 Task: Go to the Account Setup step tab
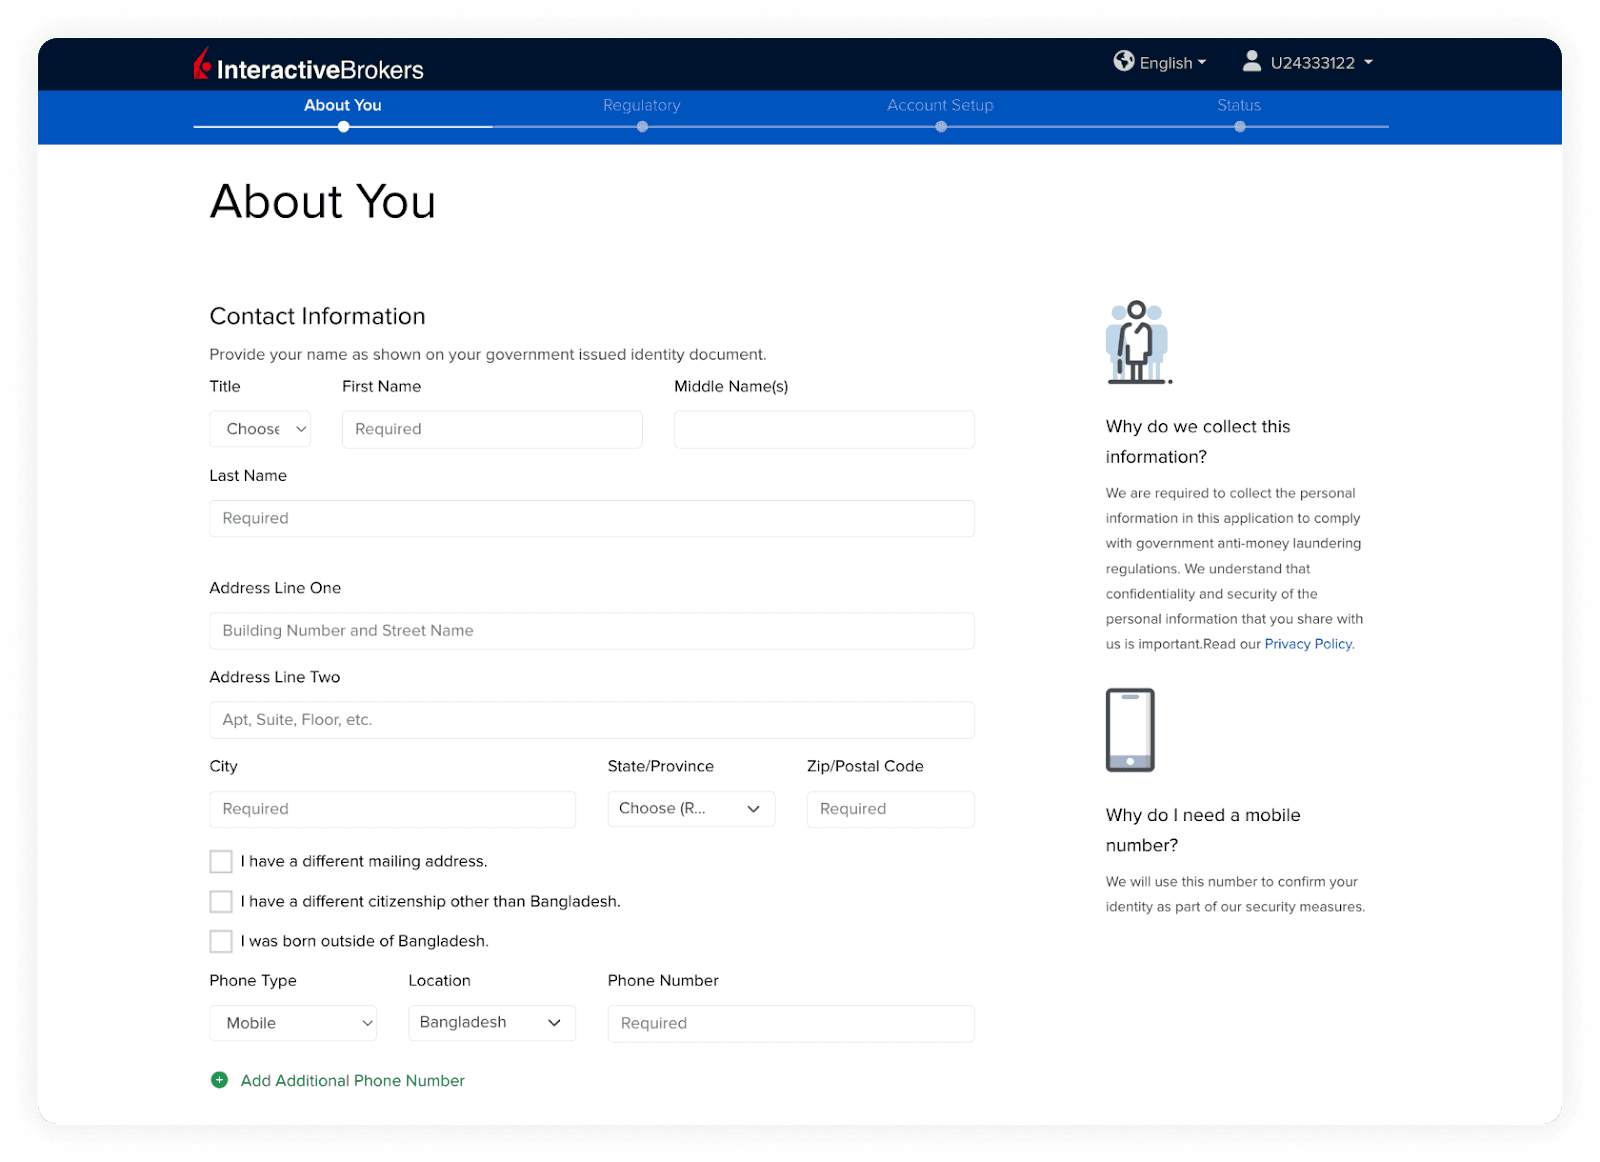point(940,105)
